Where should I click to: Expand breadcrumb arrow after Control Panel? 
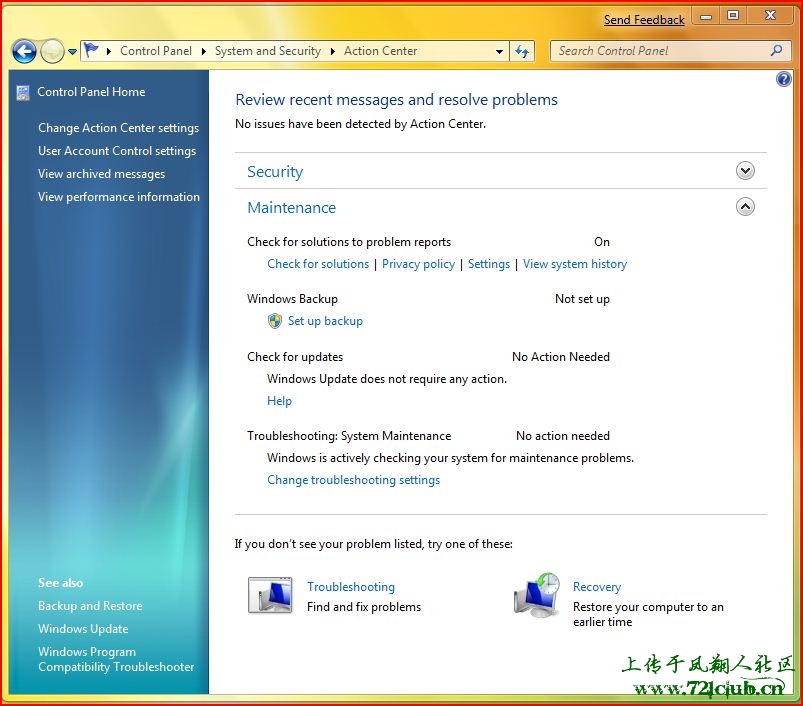point(203,51)
